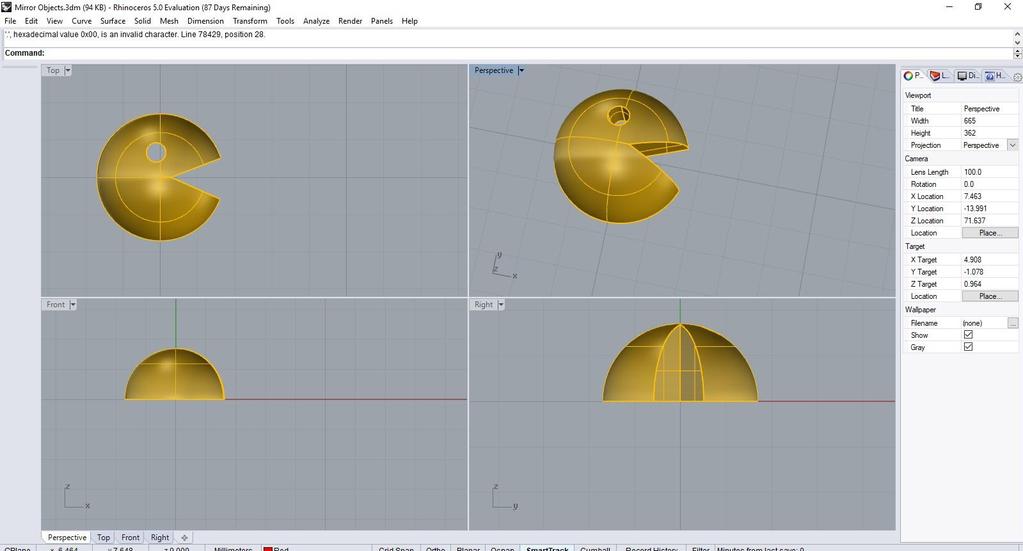The image size is (1023, 551).
Task: Open the Properties panel tab icon
Action: tap(908, 76)
